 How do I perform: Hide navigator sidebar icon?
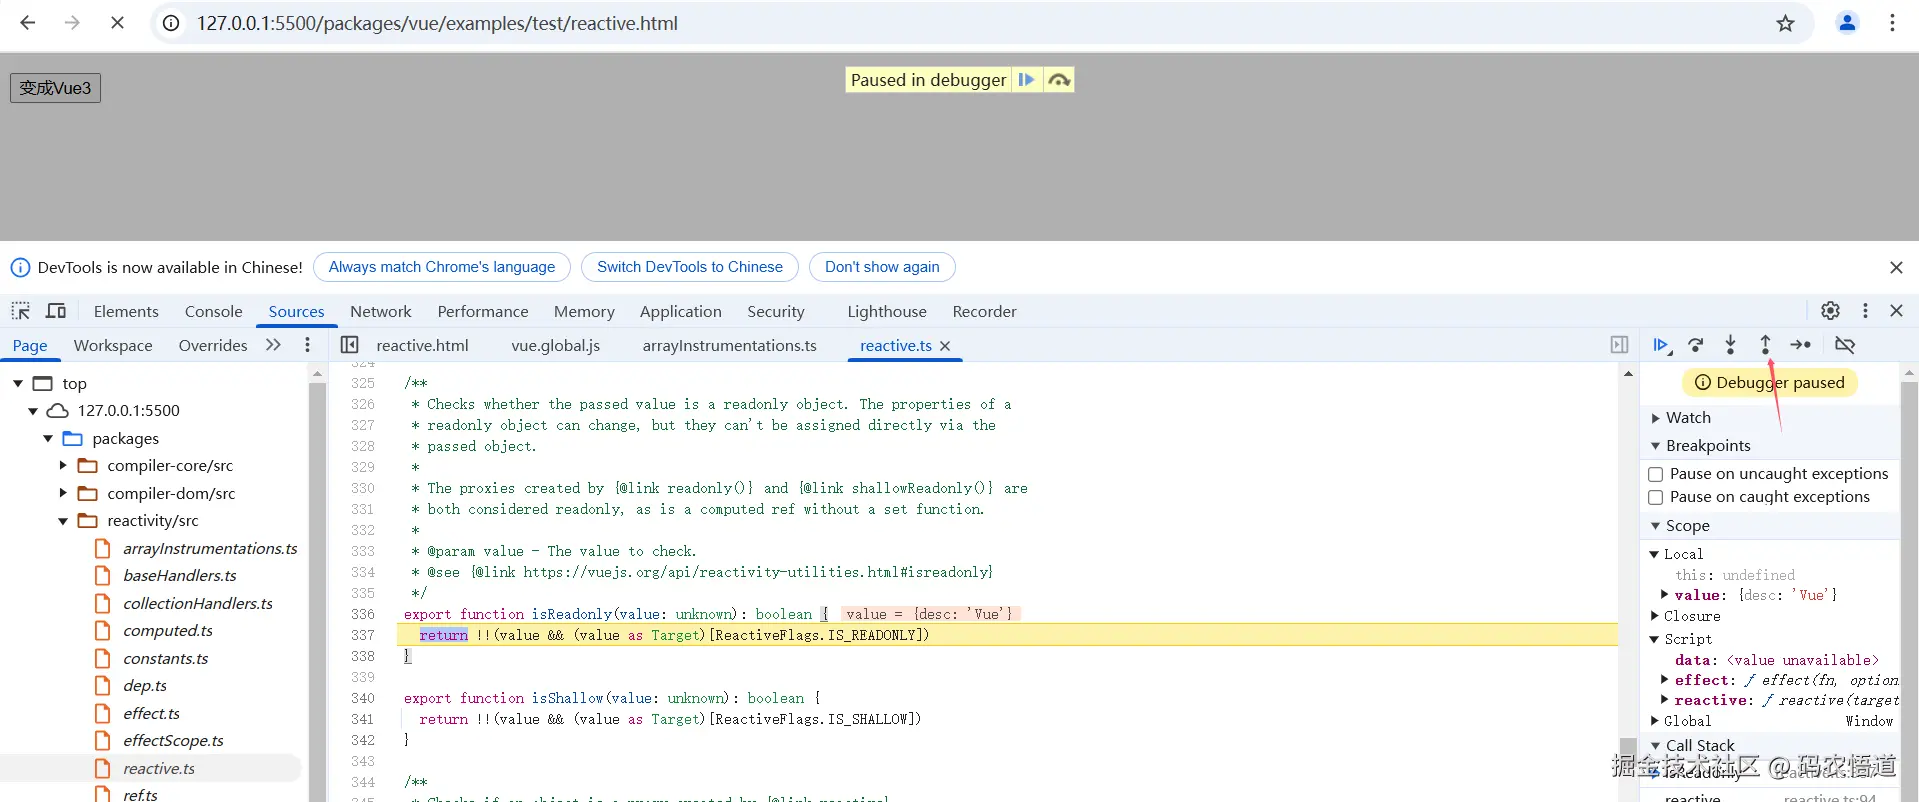349,345
